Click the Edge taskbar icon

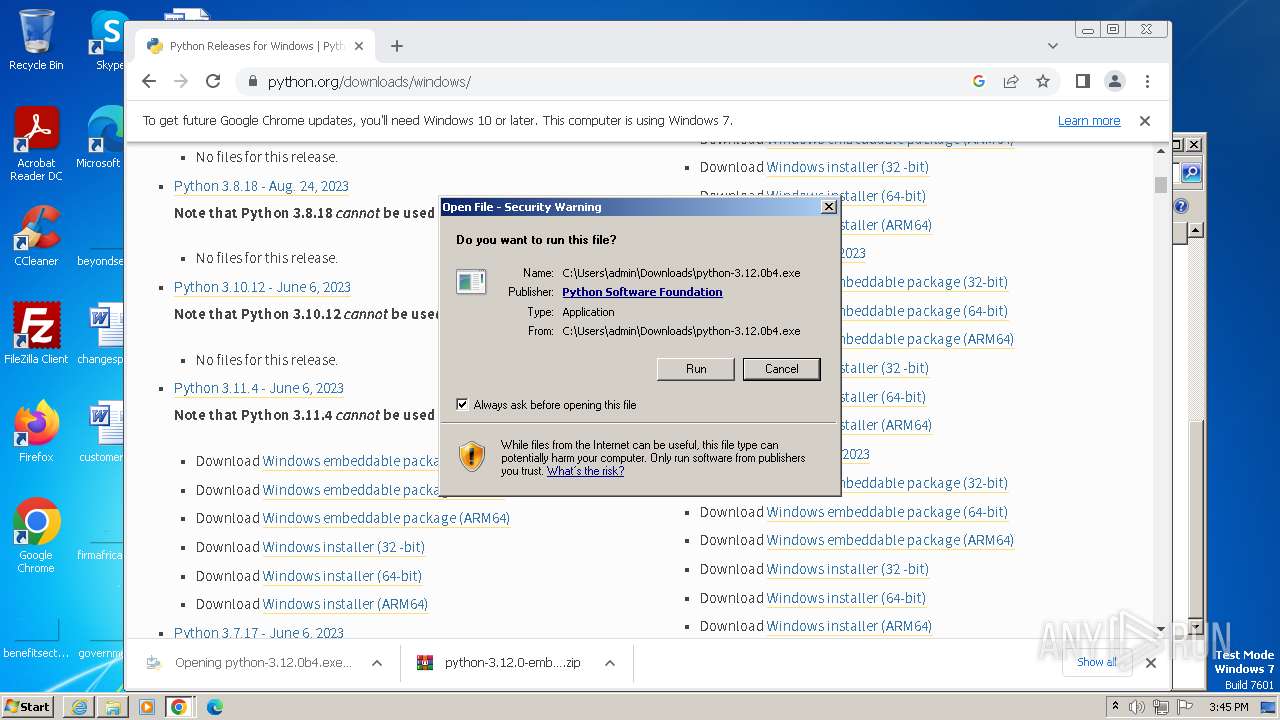(214, 707)
